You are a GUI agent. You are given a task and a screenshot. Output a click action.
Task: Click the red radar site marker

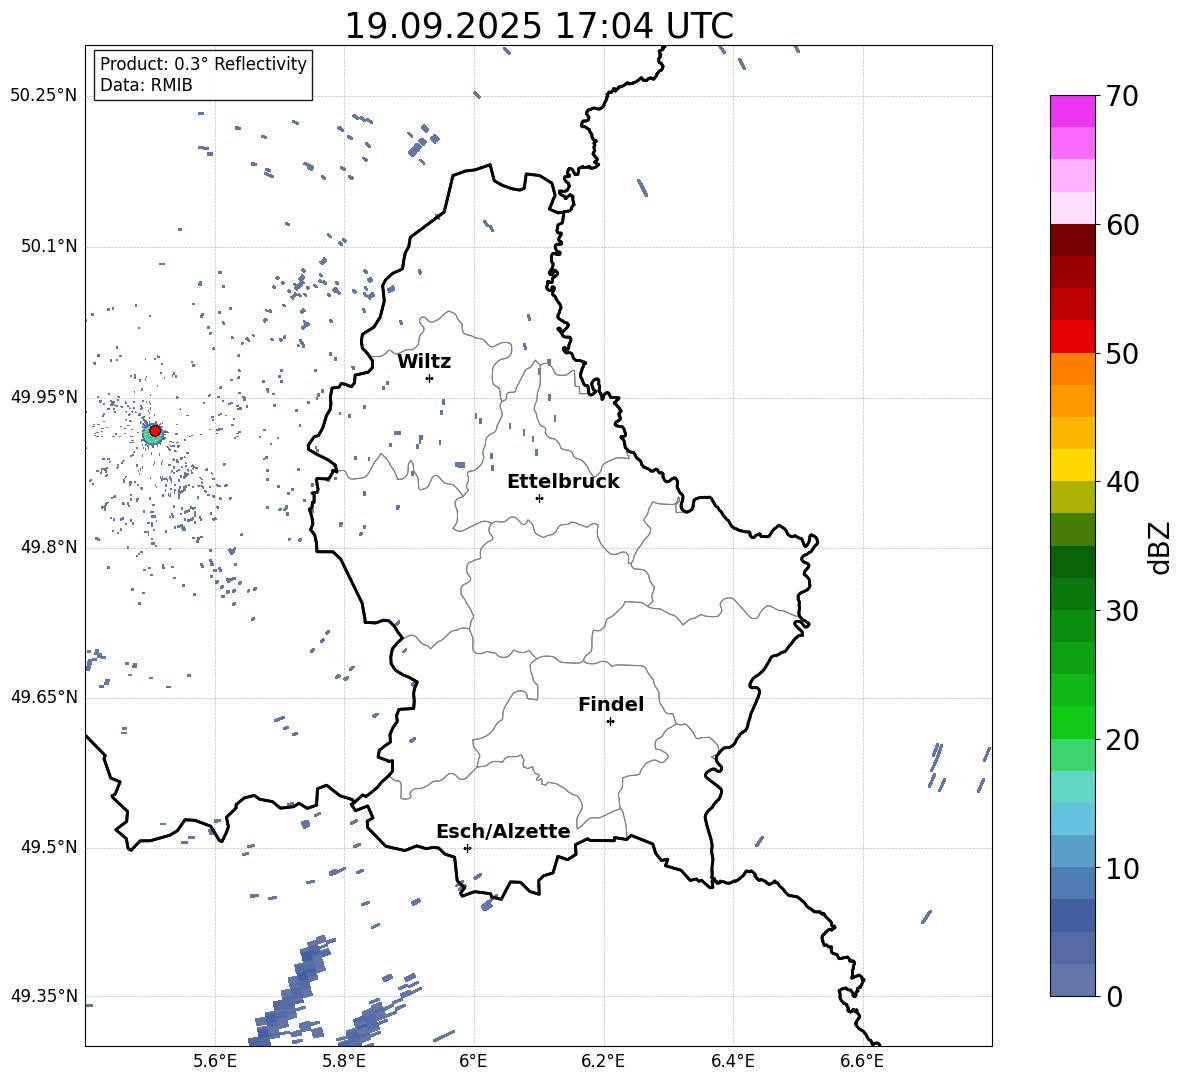coord(155,431)
